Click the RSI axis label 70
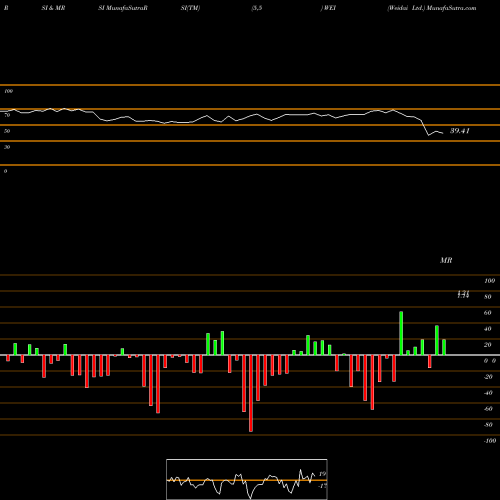The height and width of the screenshot is (500, 500). click(7, 115)
